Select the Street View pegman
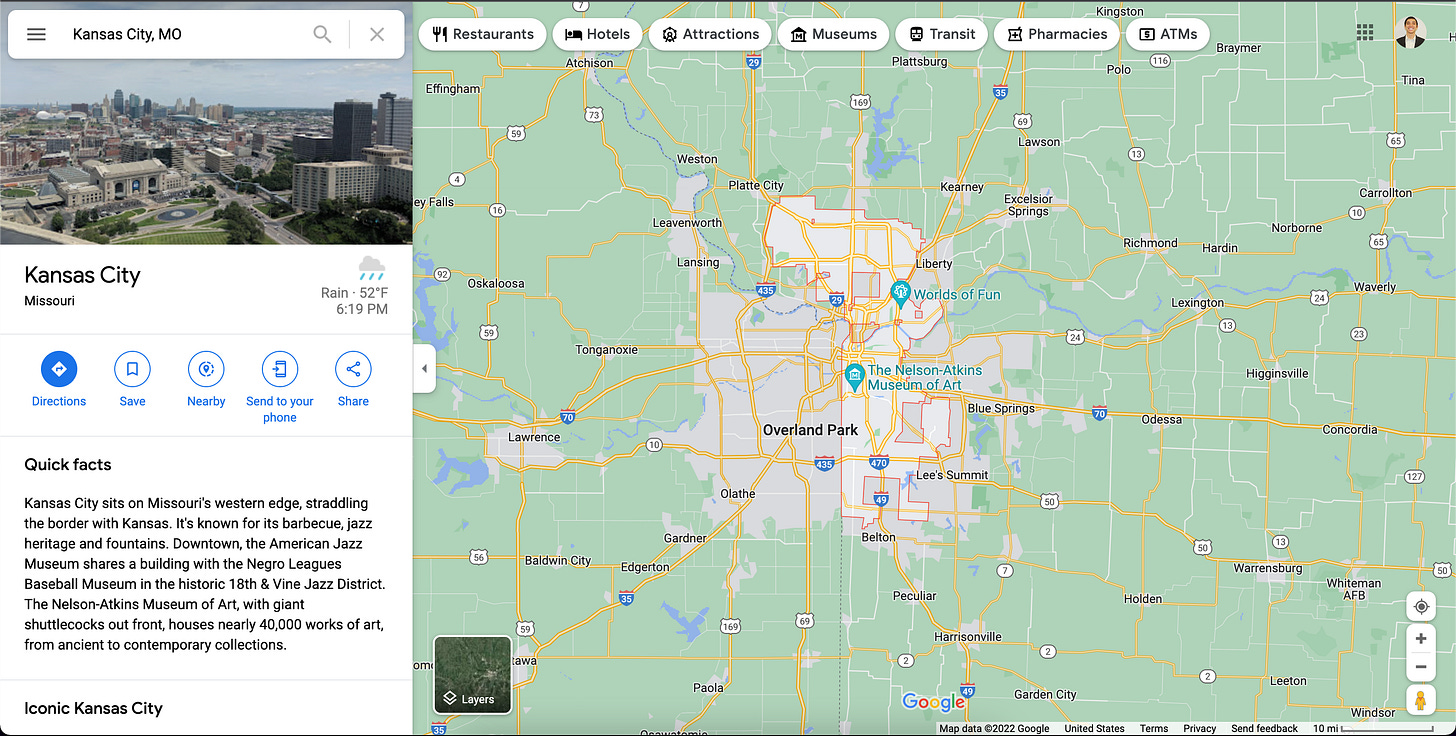Viewport: 1456px width, 736px height. pos(1420,700)
